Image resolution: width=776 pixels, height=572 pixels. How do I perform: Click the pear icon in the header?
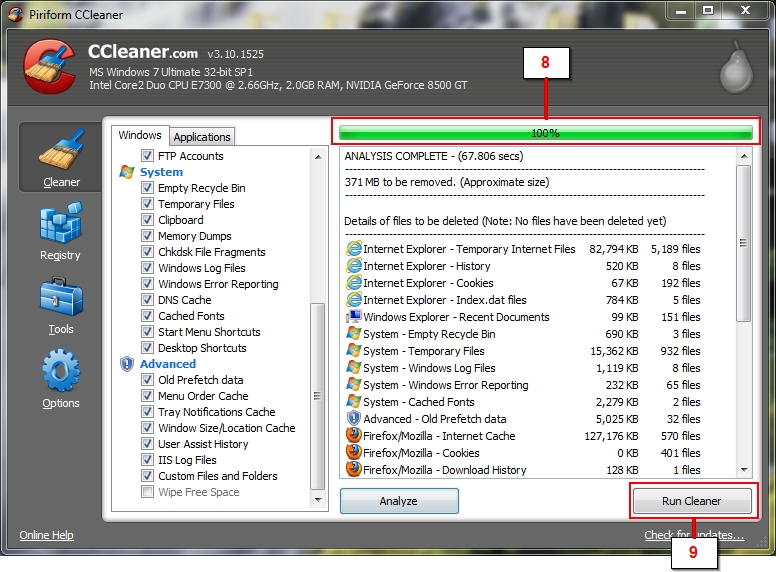[736, 68]
